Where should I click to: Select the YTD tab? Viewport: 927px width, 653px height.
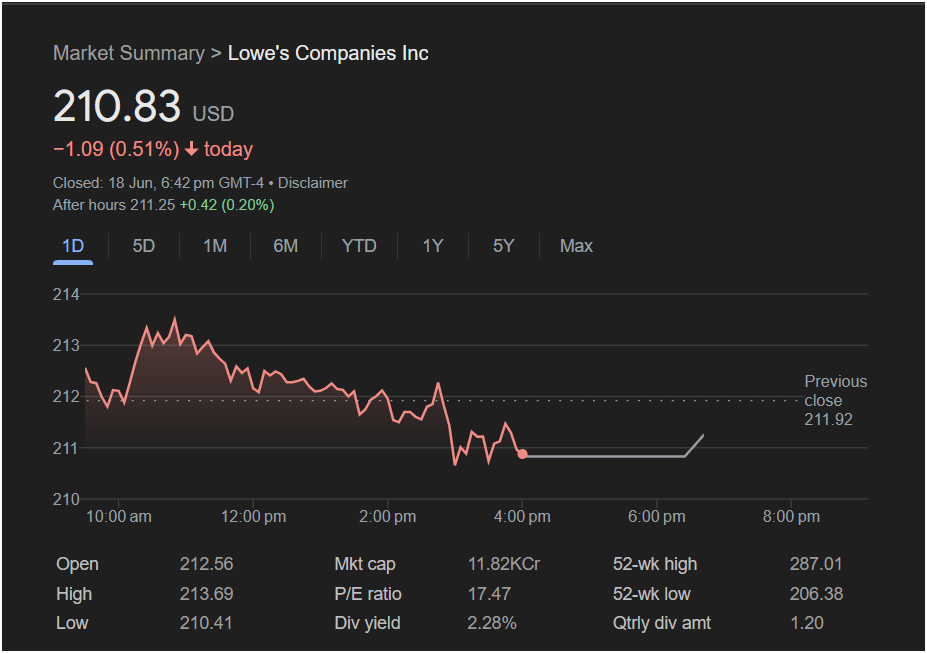[359, 246]
